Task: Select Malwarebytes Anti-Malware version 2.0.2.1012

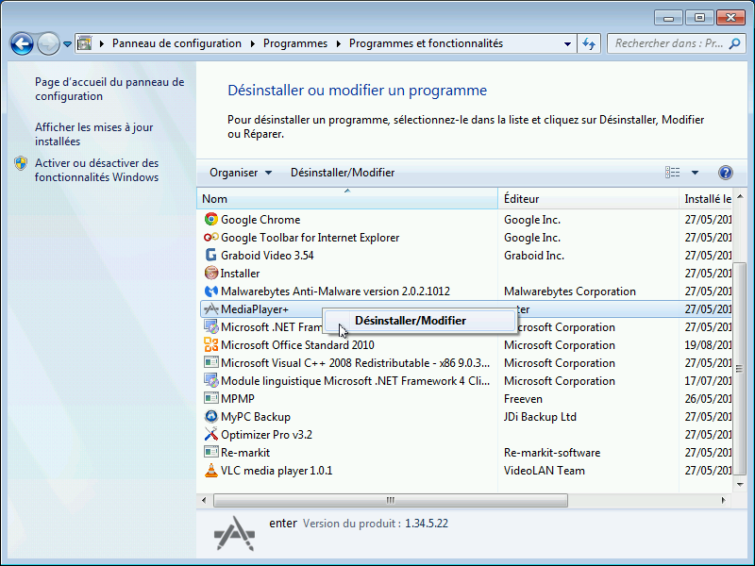Action: (335, 291)
